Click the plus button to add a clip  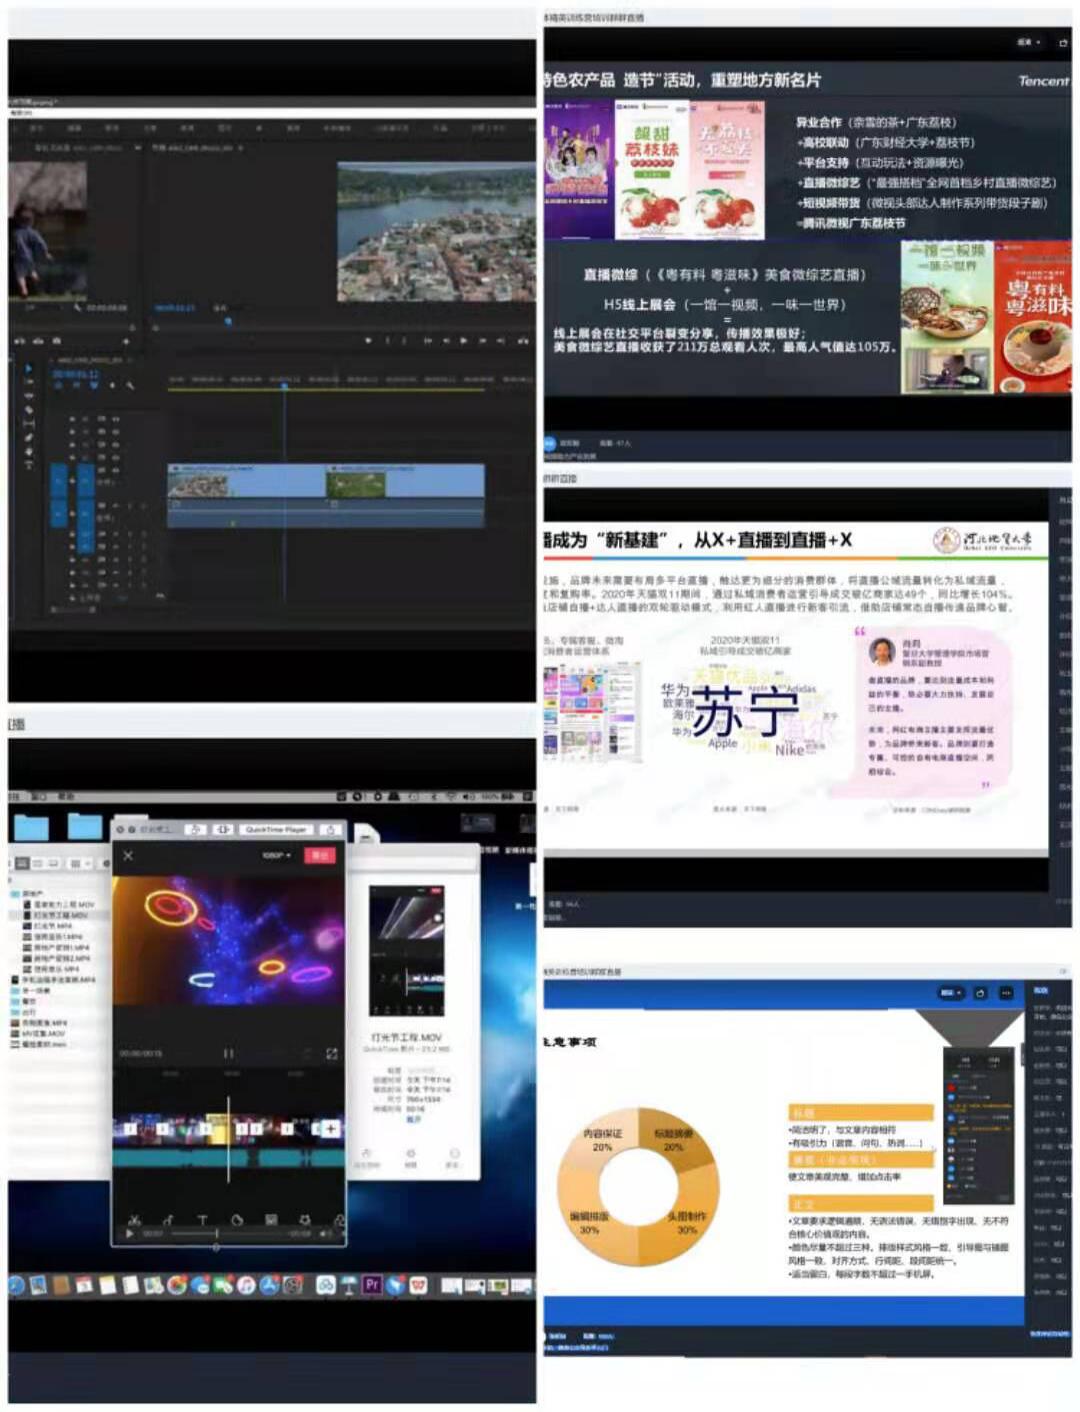click(x=330, y=1128)
